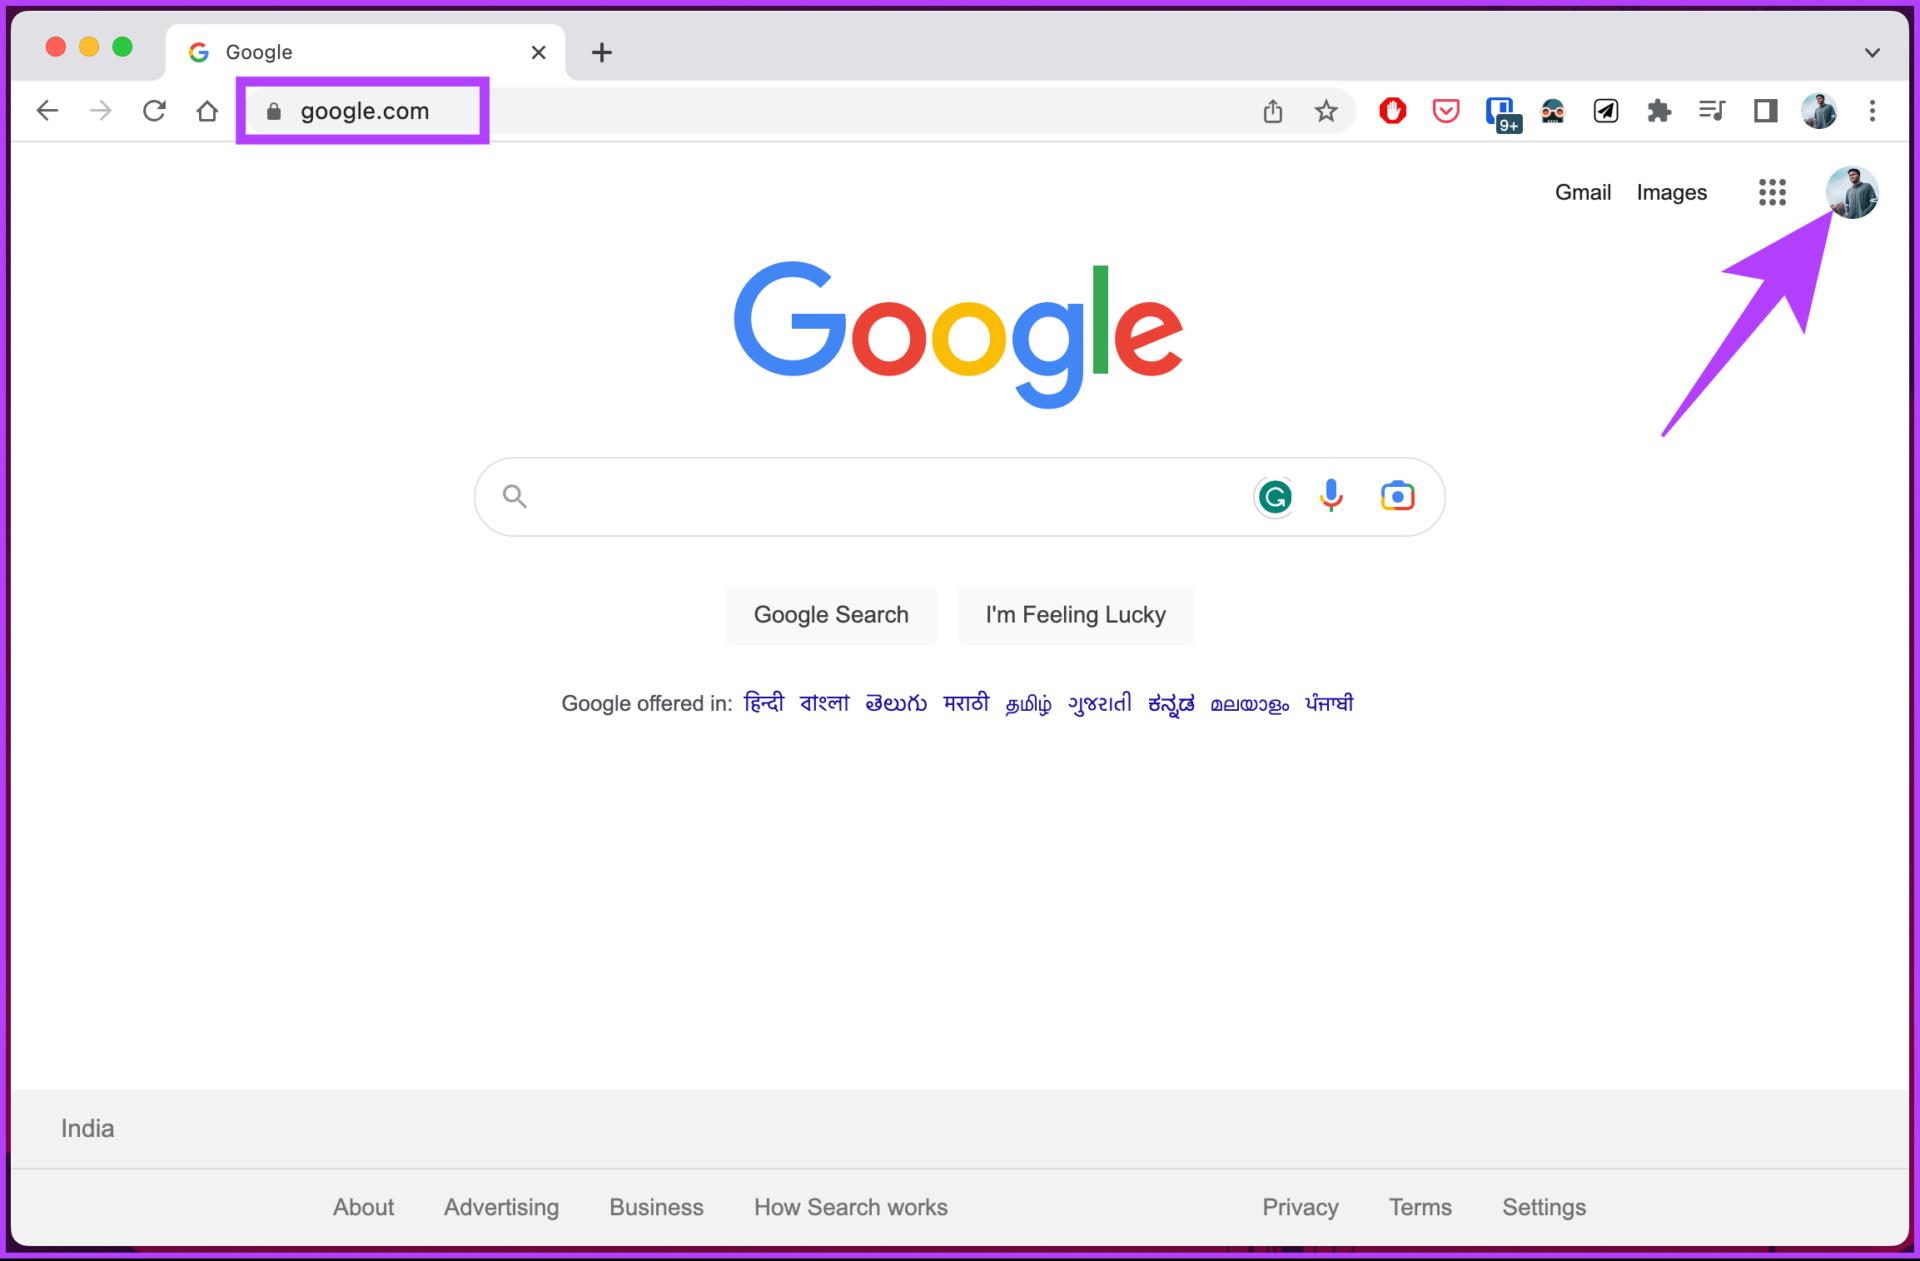Screen dimensions: 1920x1261
Task: Open the Google apps grid
Action: coord(1772,192)
